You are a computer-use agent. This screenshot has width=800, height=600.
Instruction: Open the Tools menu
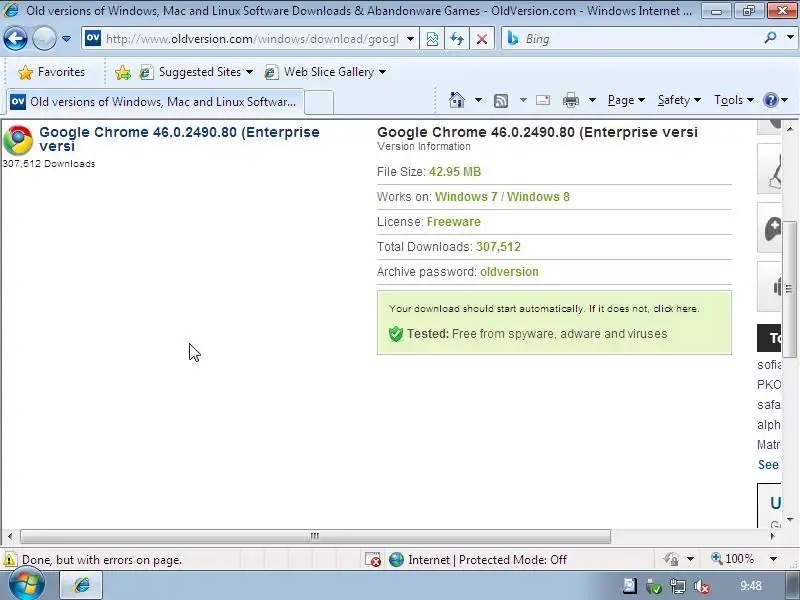pyautogui.click(x=734, y=100)
